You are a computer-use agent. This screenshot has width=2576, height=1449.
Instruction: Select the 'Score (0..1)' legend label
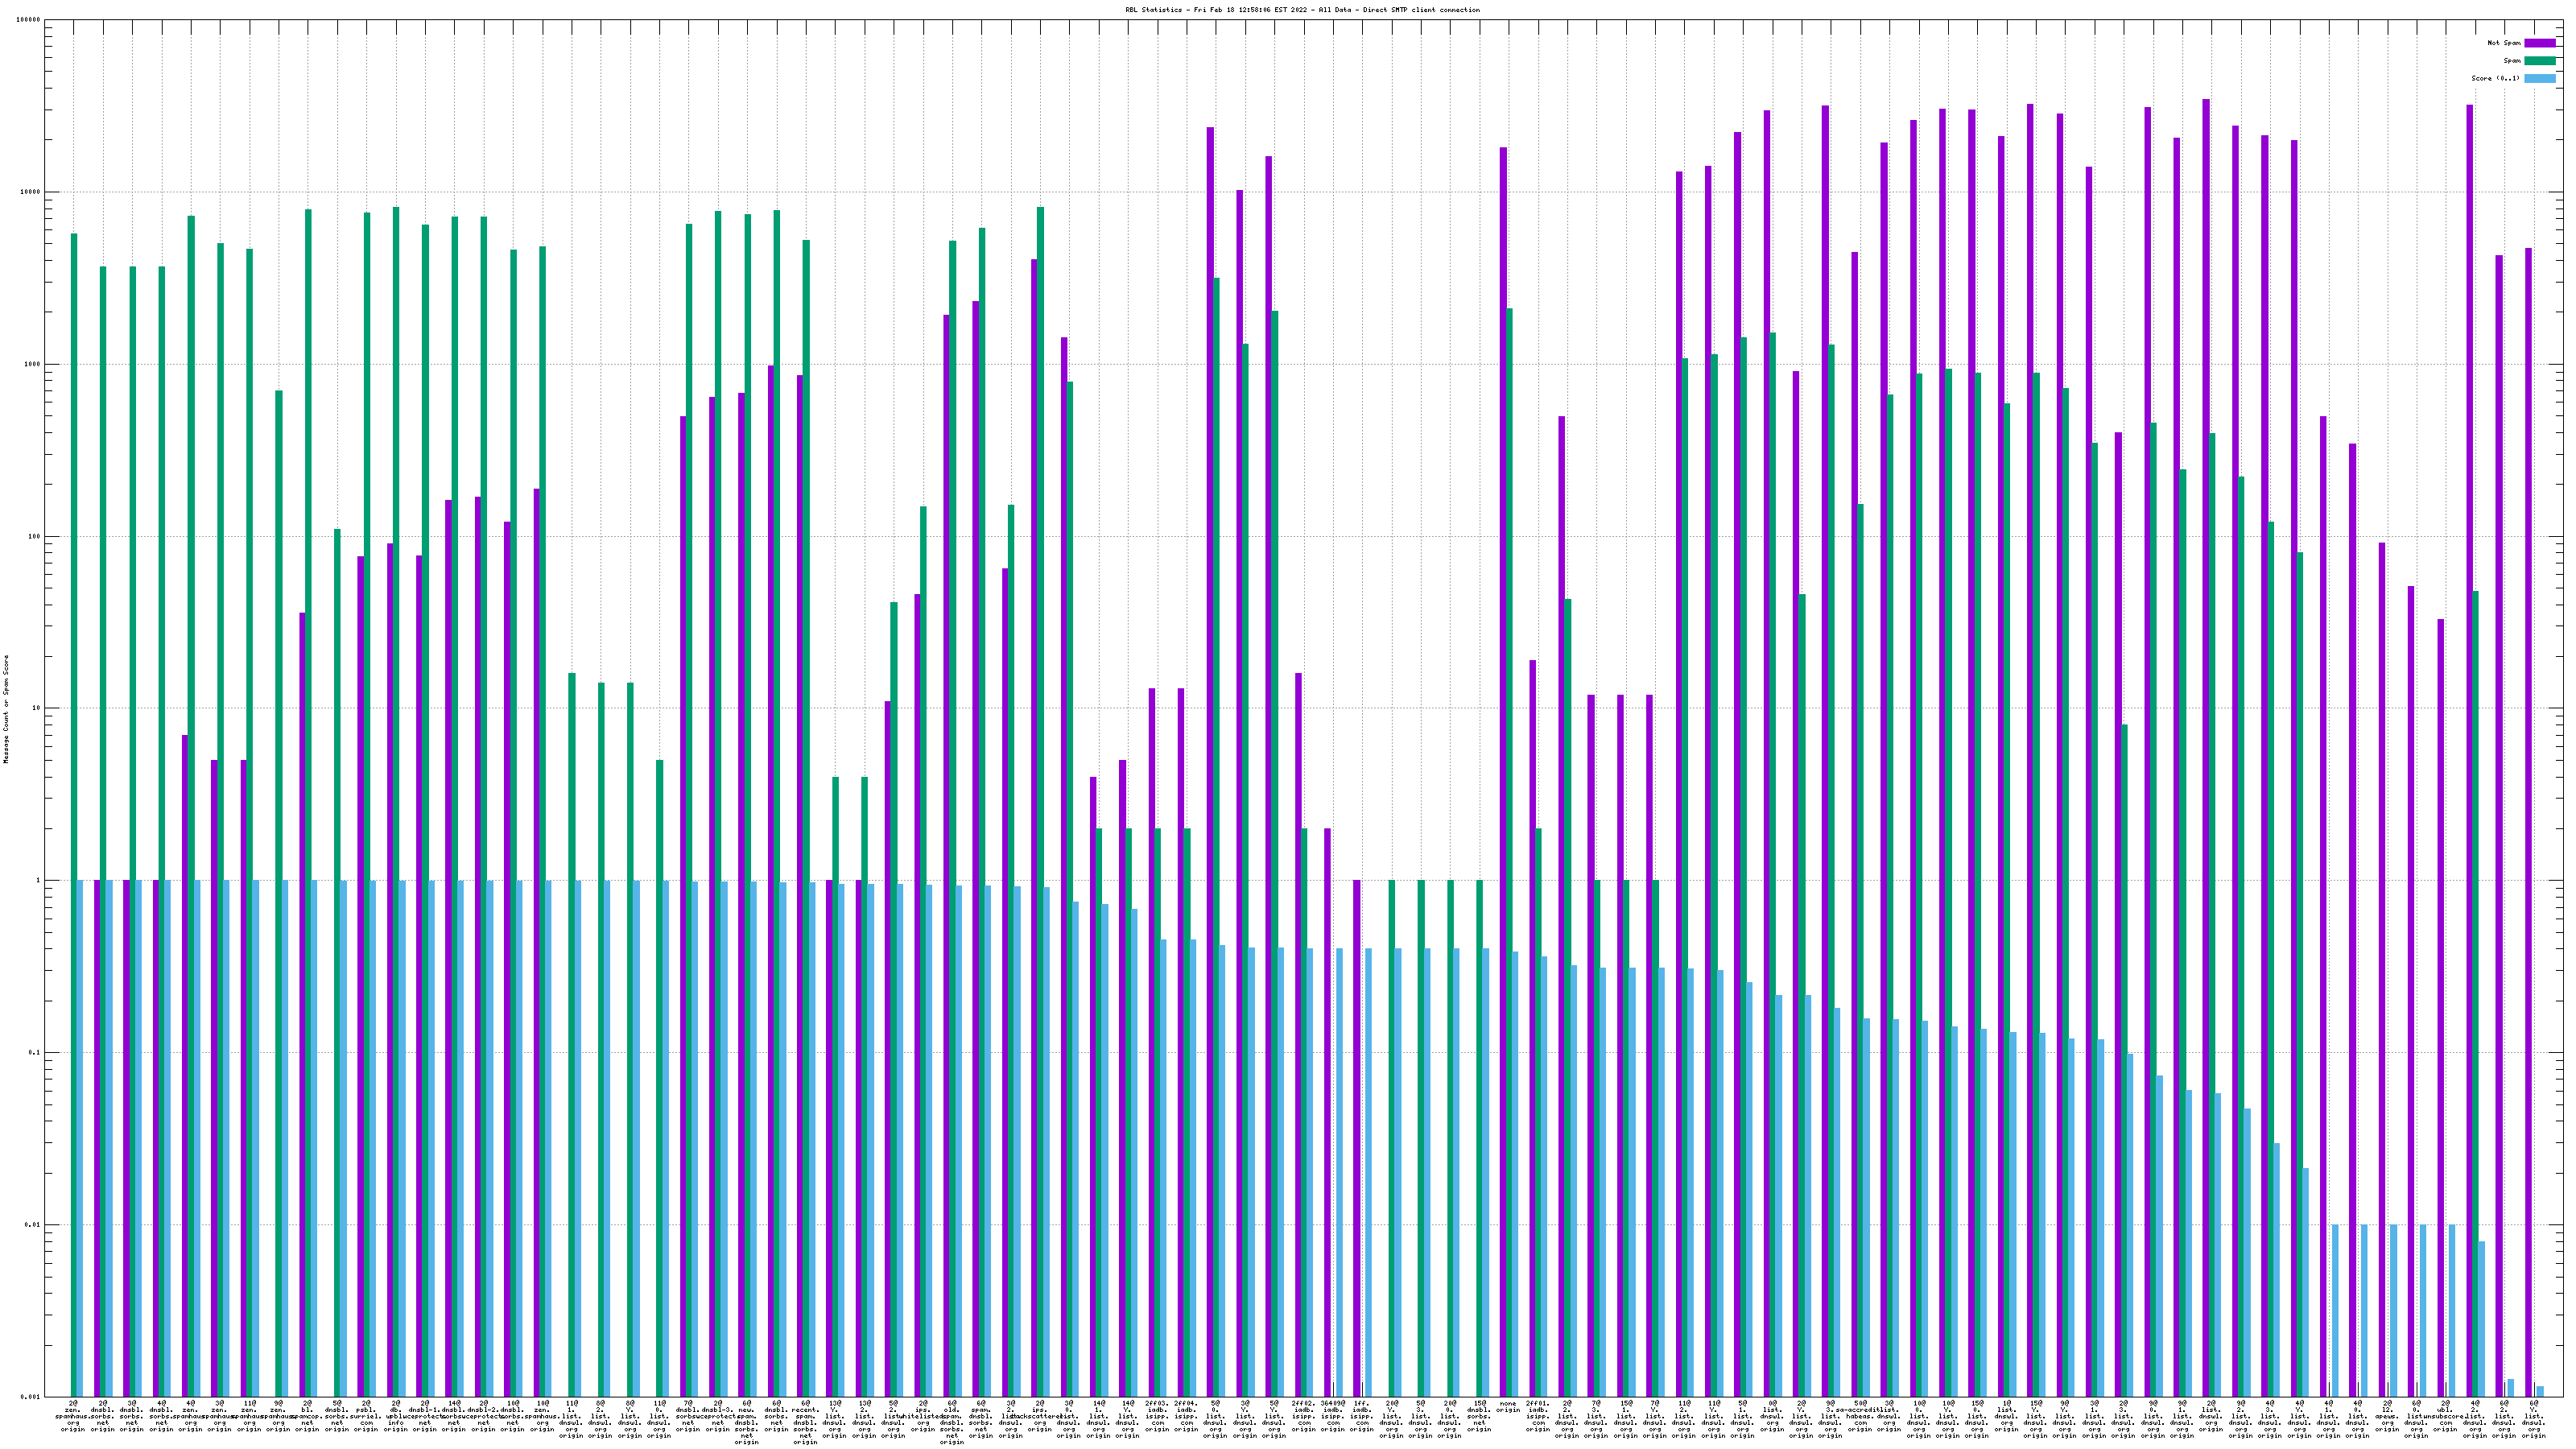pyautogui.click(x=2495, y=79)
